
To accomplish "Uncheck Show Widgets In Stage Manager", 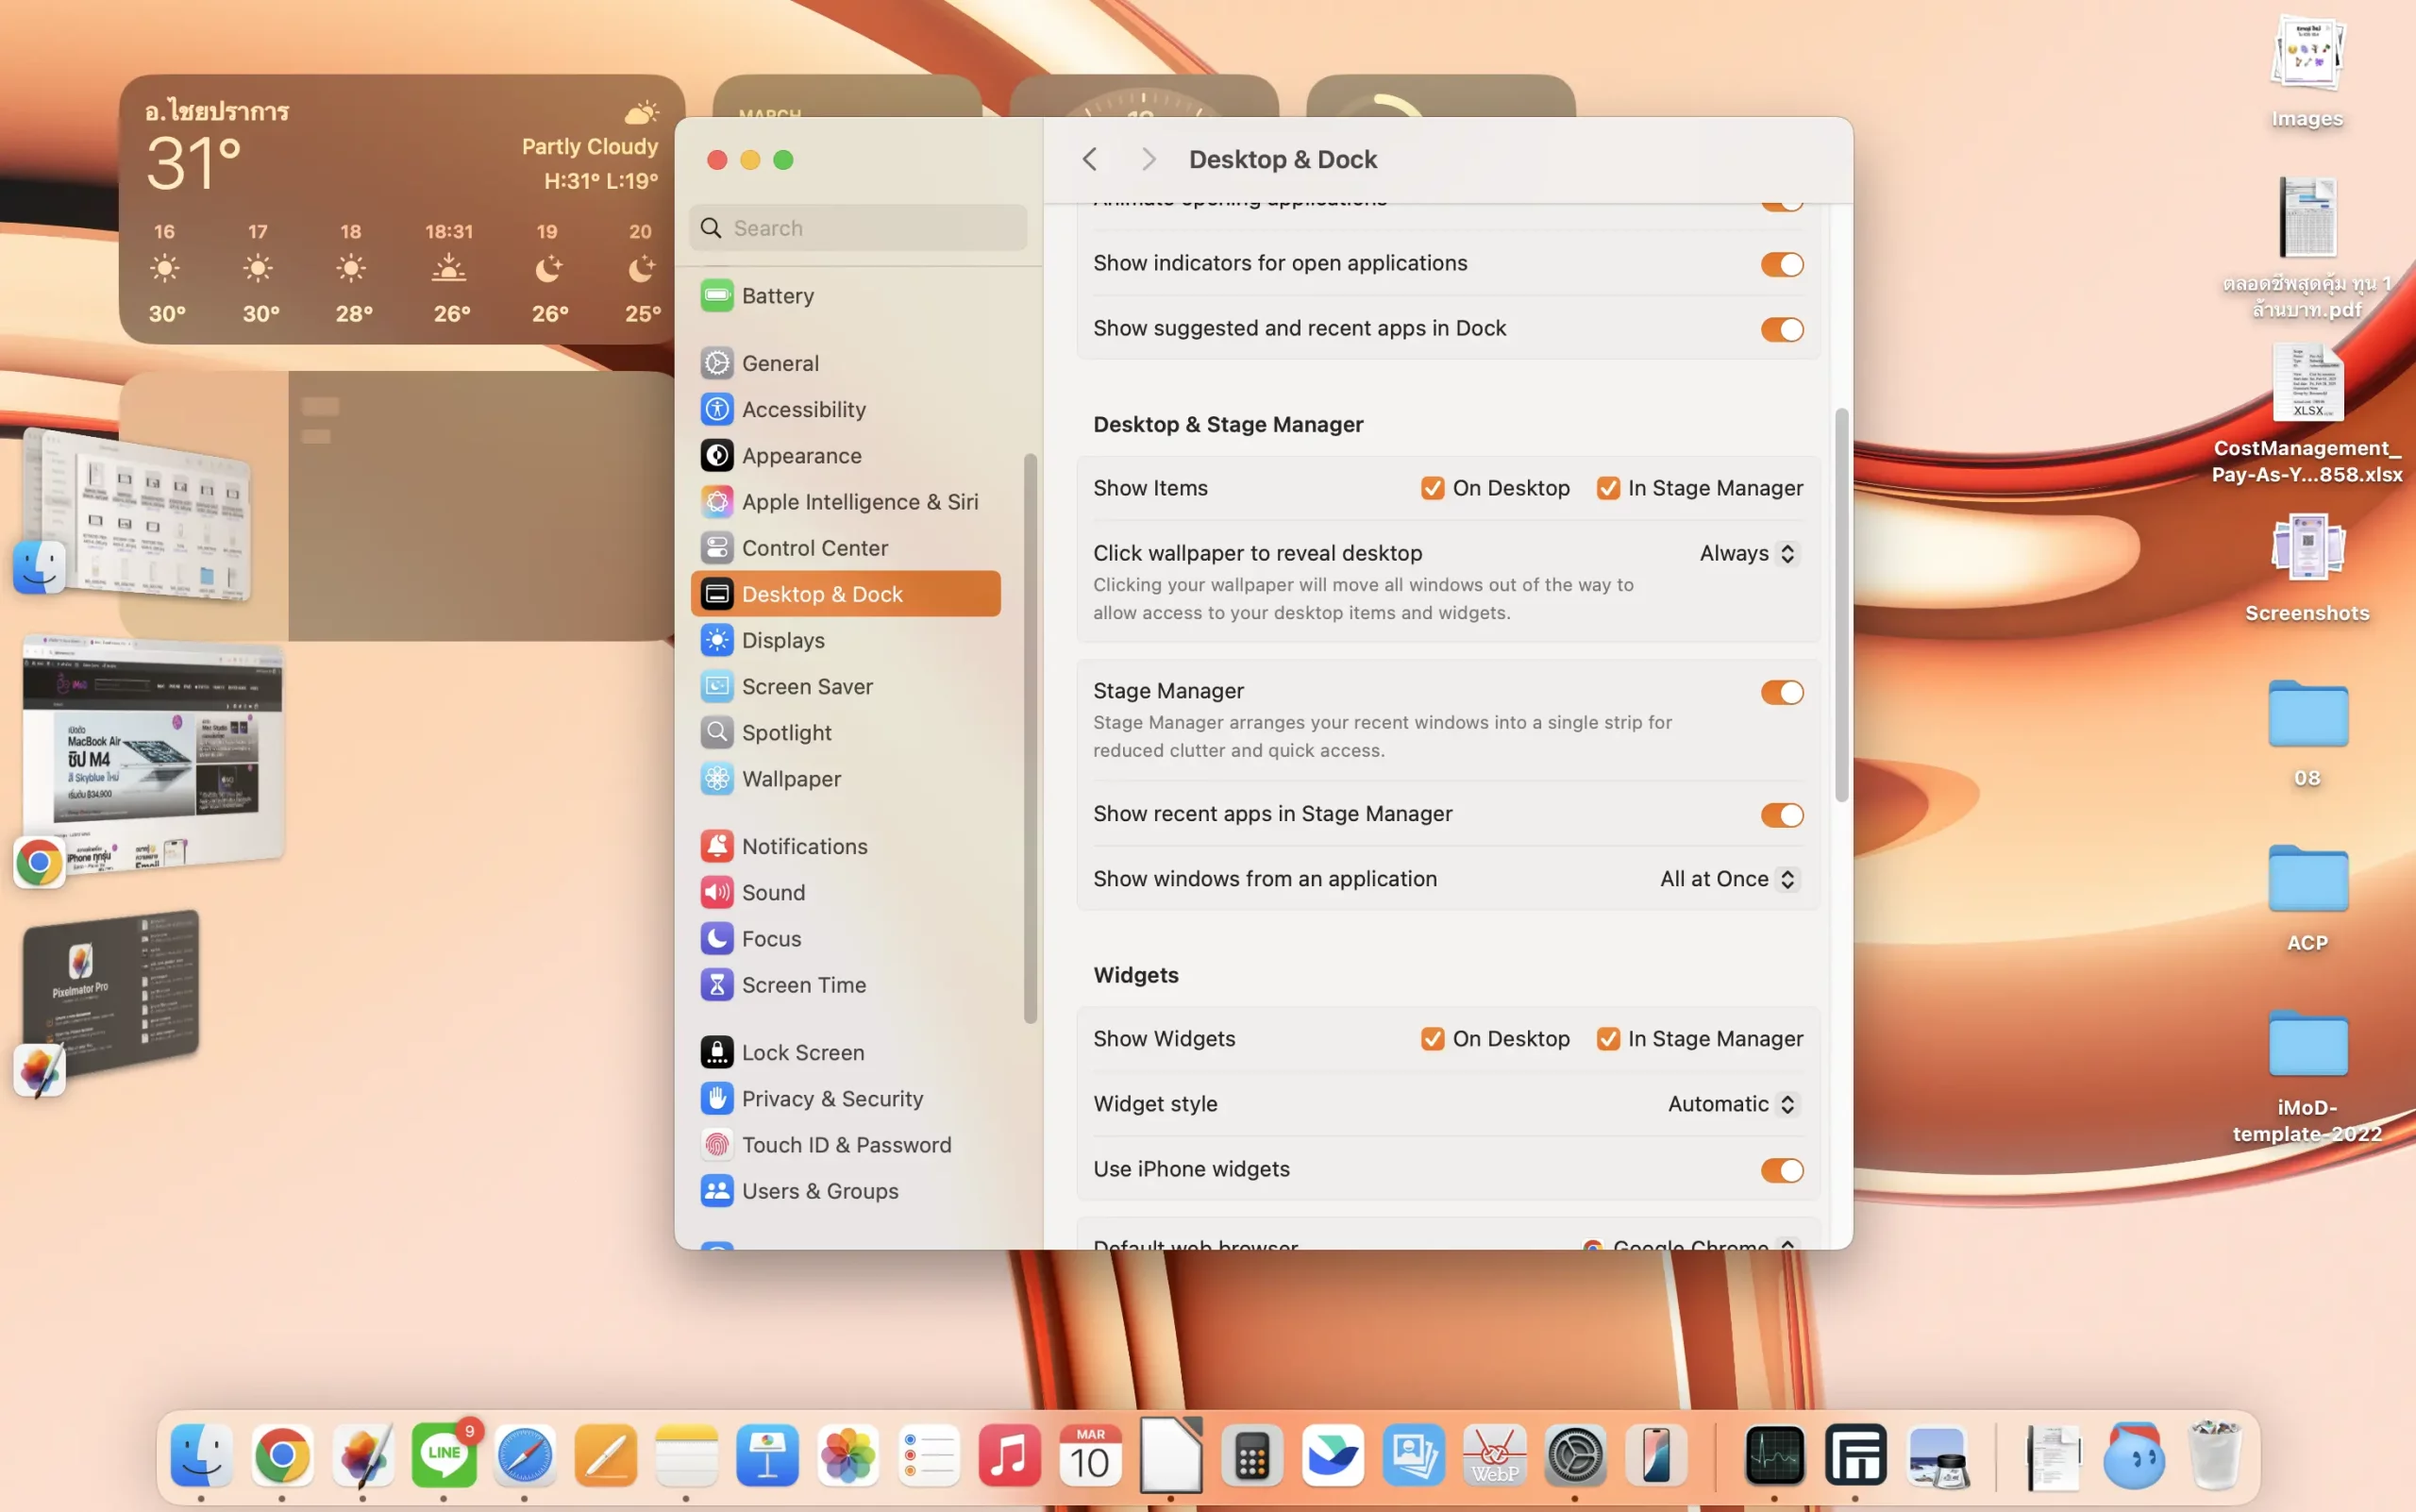I will (x=1608, y=1039).
